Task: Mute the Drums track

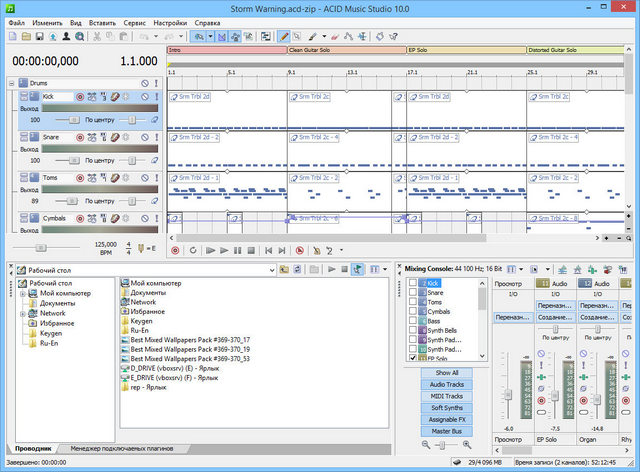Action: tap(144, 83)
